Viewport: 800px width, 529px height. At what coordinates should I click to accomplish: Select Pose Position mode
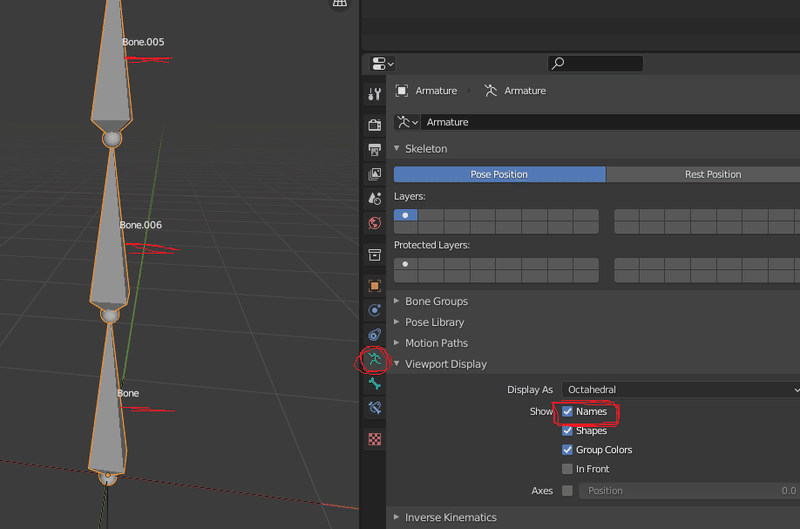click(x=499, y=174)
